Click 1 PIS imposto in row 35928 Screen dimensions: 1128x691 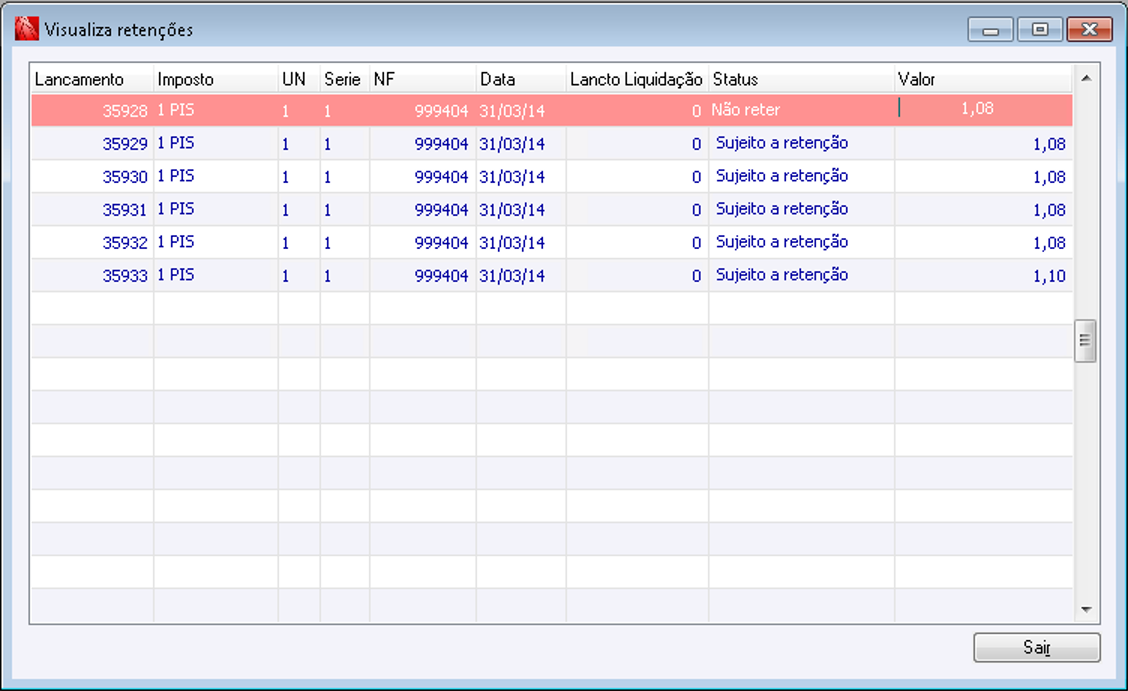click(176, 110)
